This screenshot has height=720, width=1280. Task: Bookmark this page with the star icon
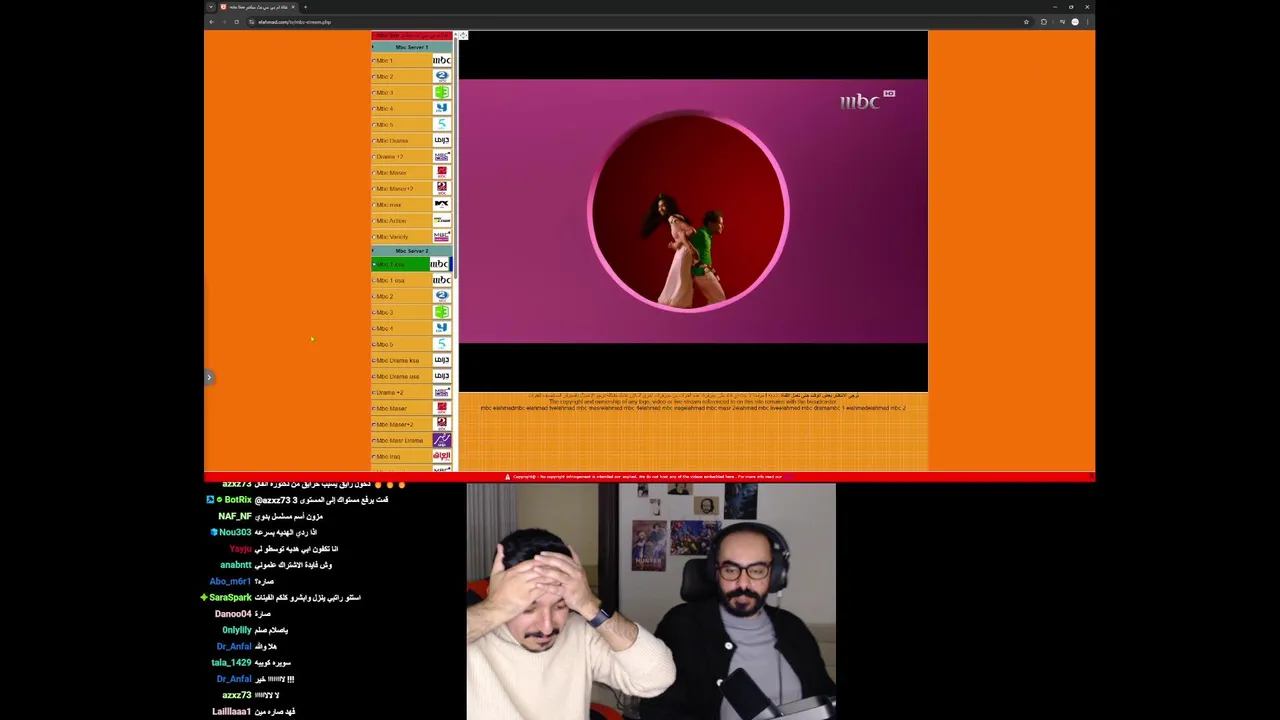click(x=1026, y=22)
